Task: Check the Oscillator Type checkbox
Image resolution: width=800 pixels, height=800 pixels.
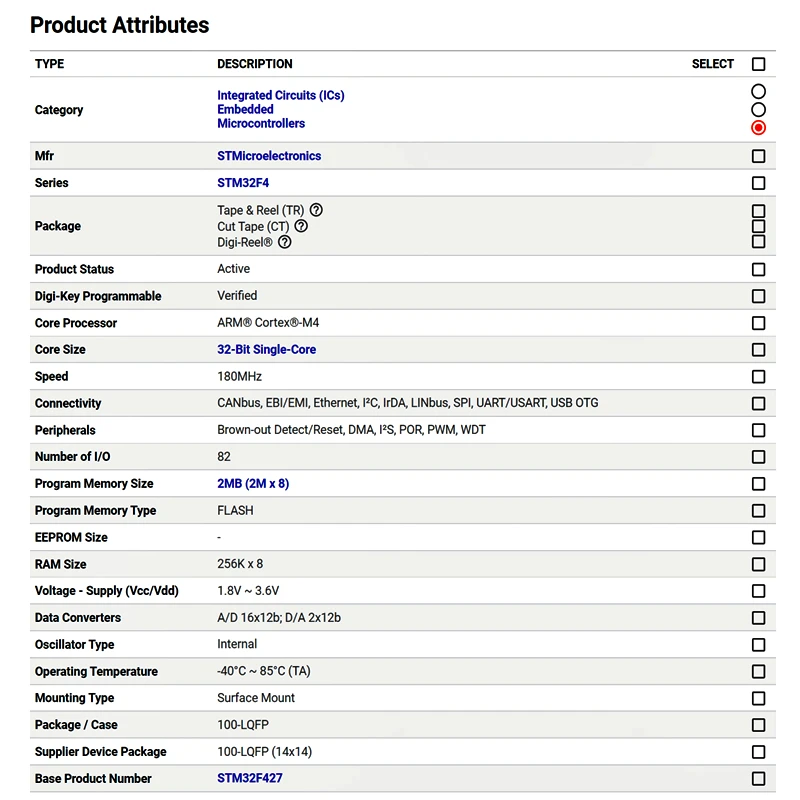Action: 759,645
